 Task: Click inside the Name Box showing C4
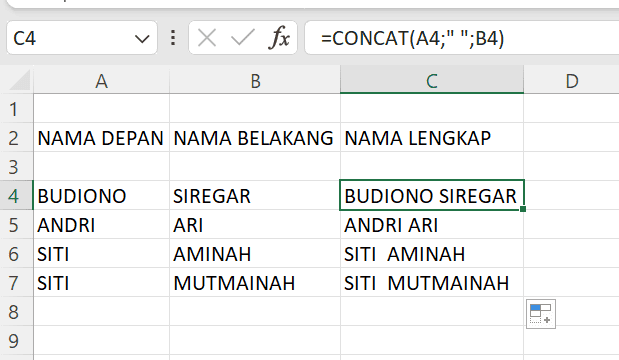tap(71, 38)
